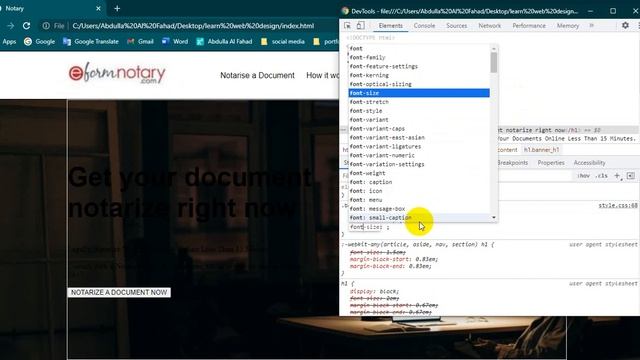Screen dimensions: 640x360
Task: Select font-feature-settings from the autocomplete list
Action: click(419, 66)
